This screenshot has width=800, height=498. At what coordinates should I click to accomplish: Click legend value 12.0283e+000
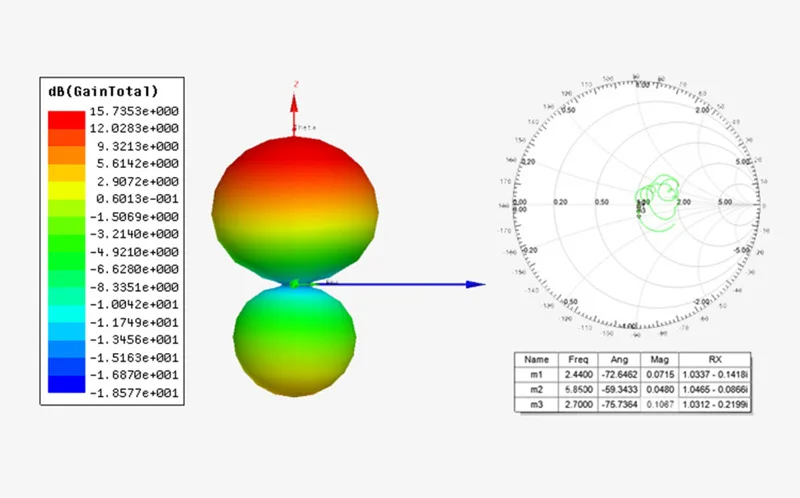134,128
